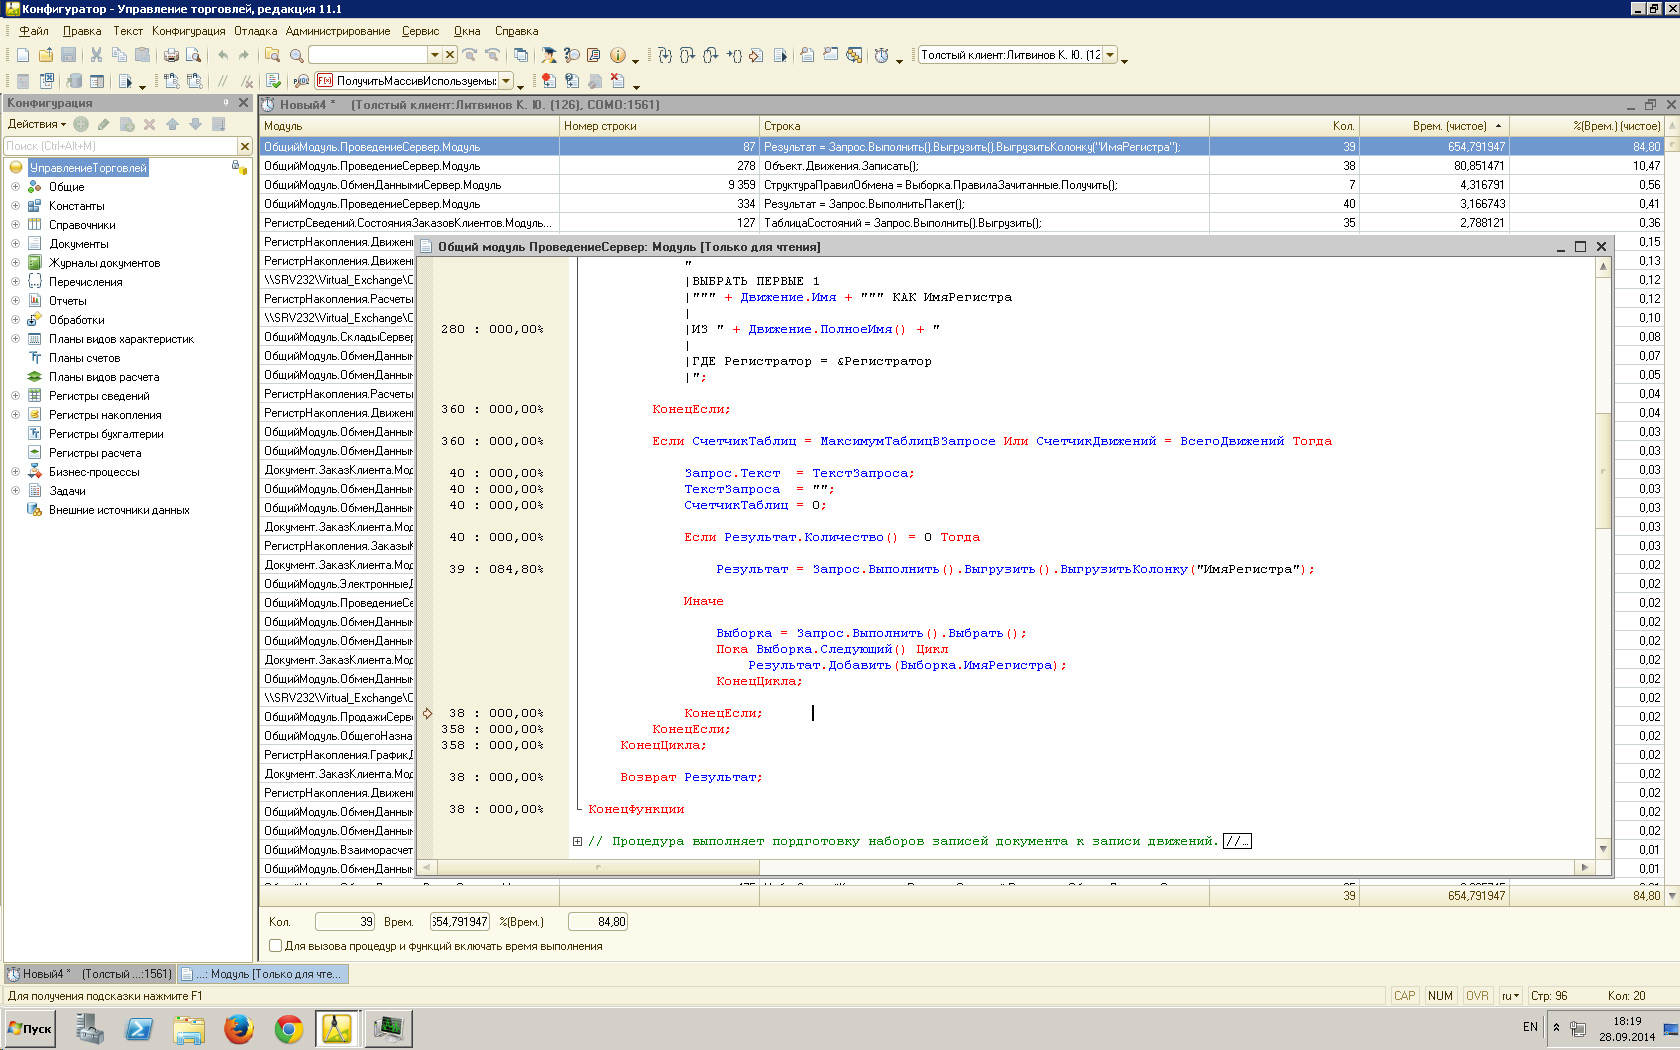Click the search magnifier toolbar icon
Screen dimensions: 1680x1050
296,55
